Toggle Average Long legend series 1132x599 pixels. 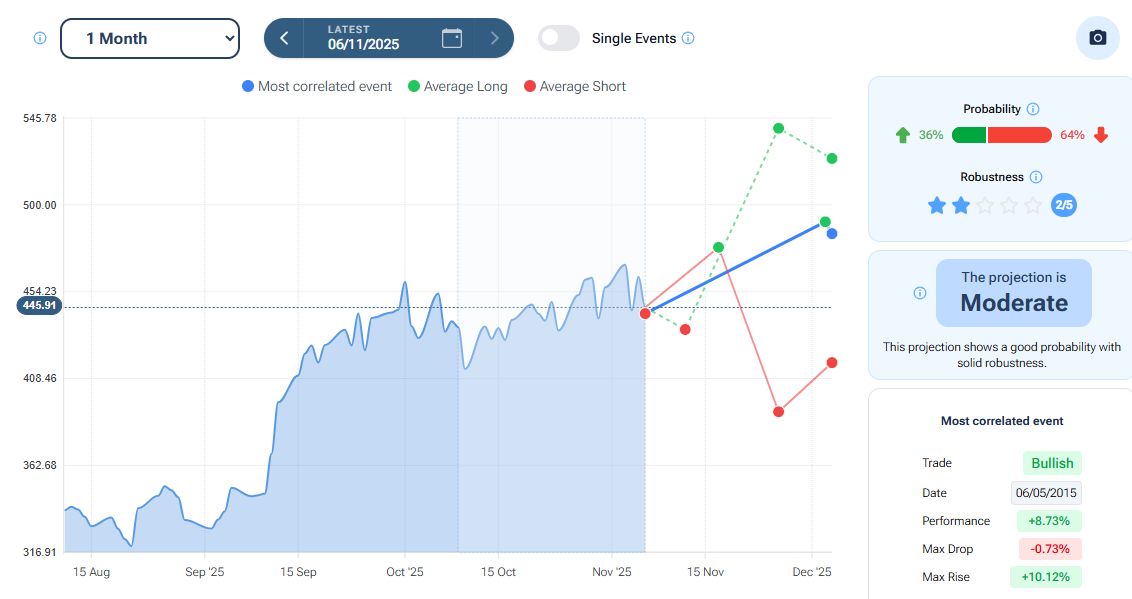point(457,87)
